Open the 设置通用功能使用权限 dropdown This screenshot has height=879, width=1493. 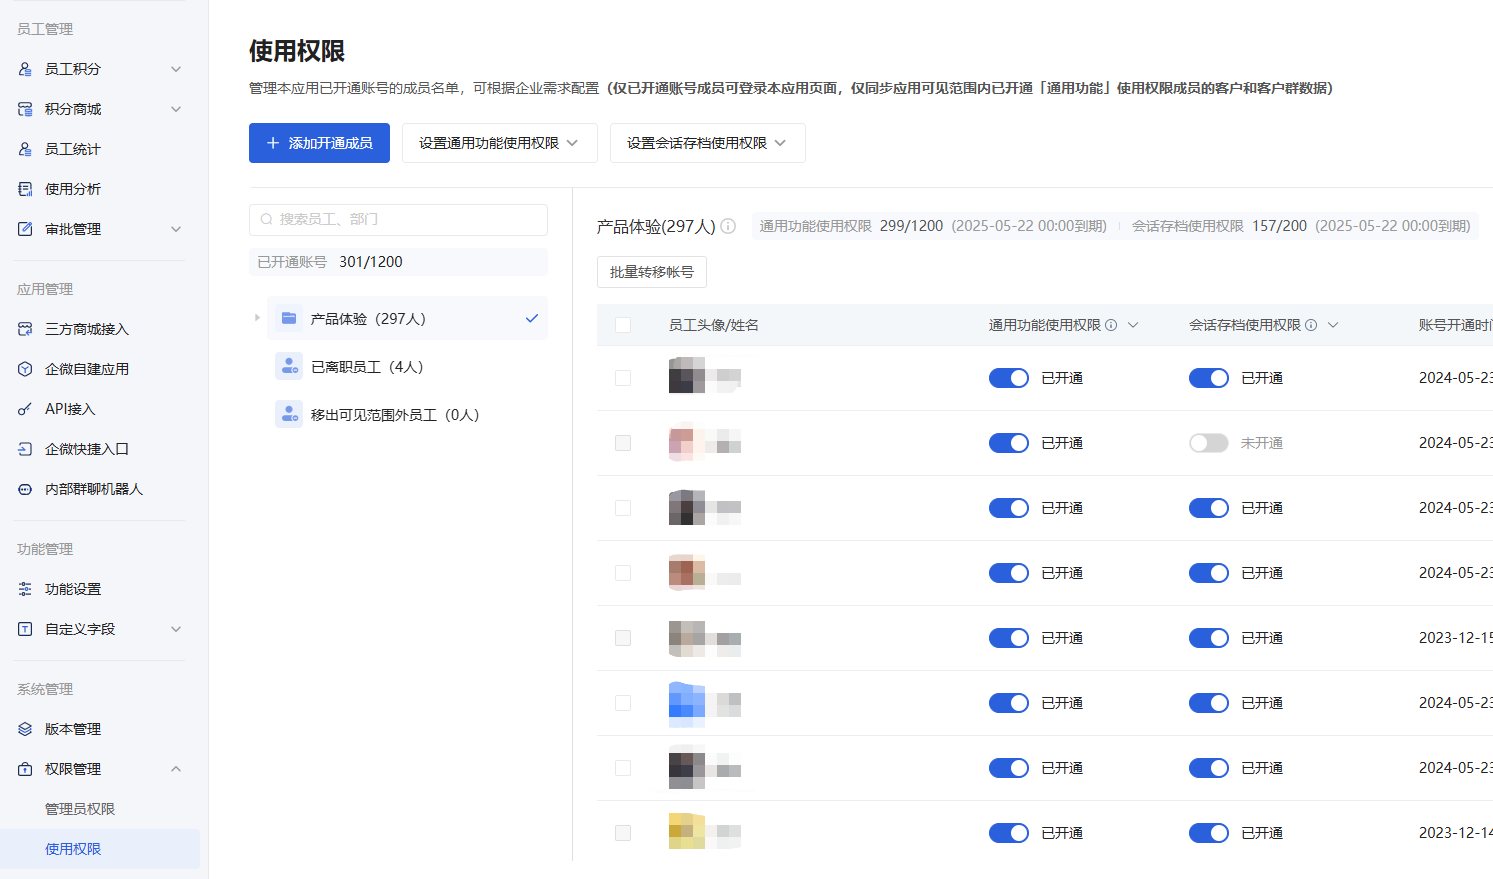pyautogui.click(x=499, y=143)
